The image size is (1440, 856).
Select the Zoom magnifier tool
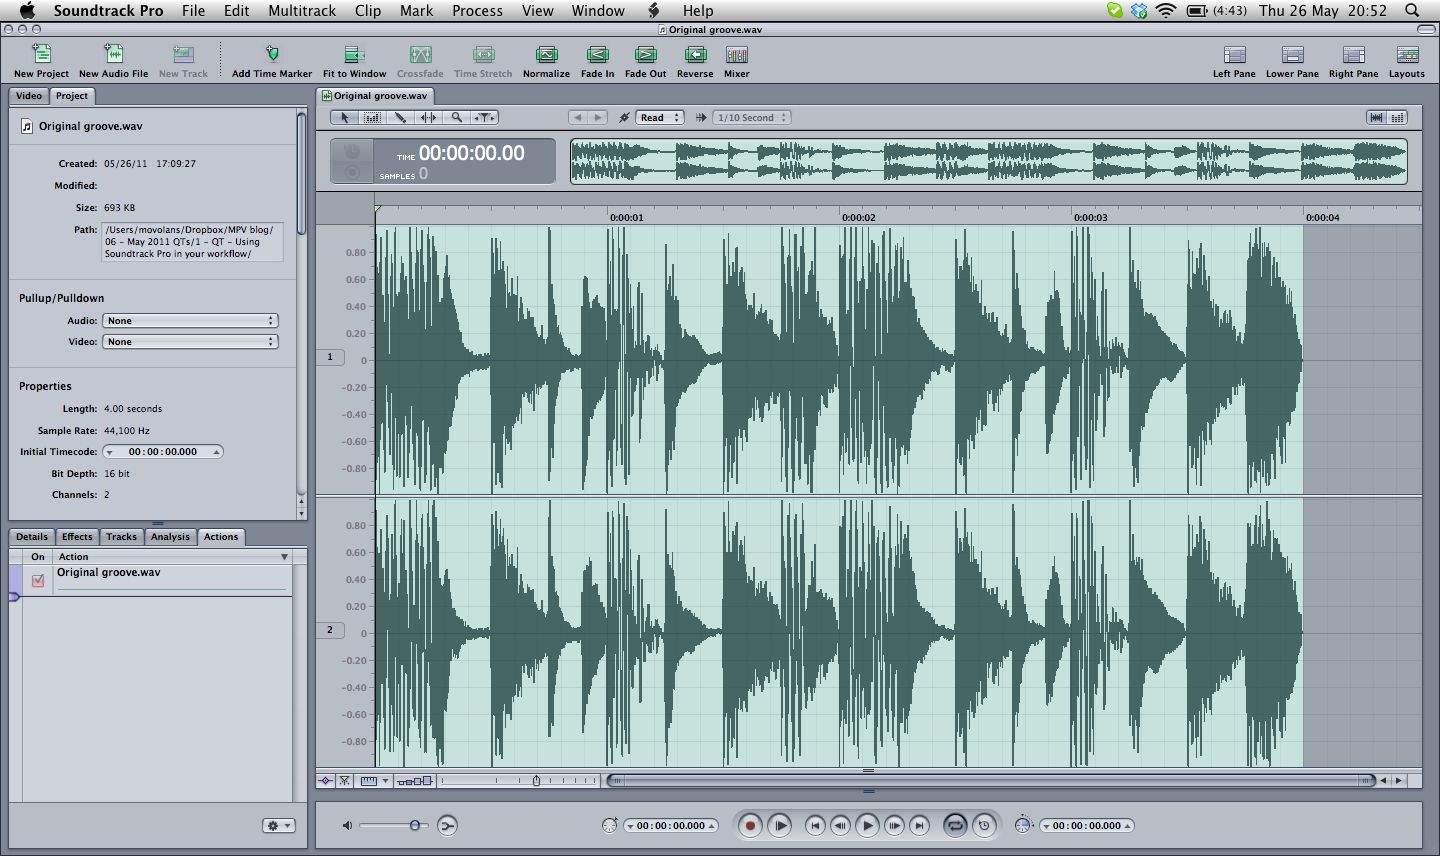[456, 117]
